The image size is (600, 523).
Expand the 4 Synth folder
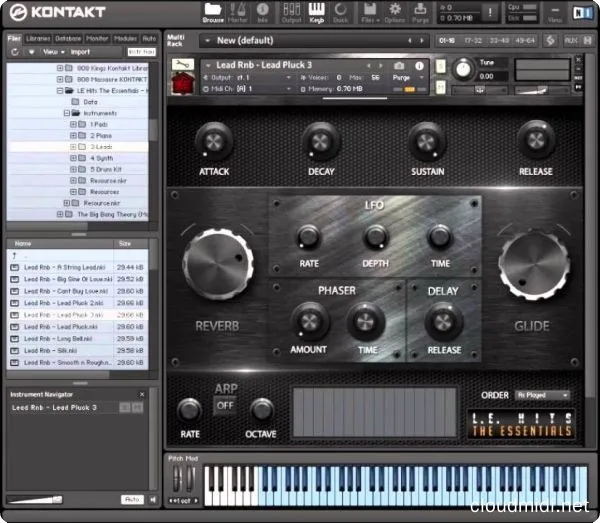73,158
